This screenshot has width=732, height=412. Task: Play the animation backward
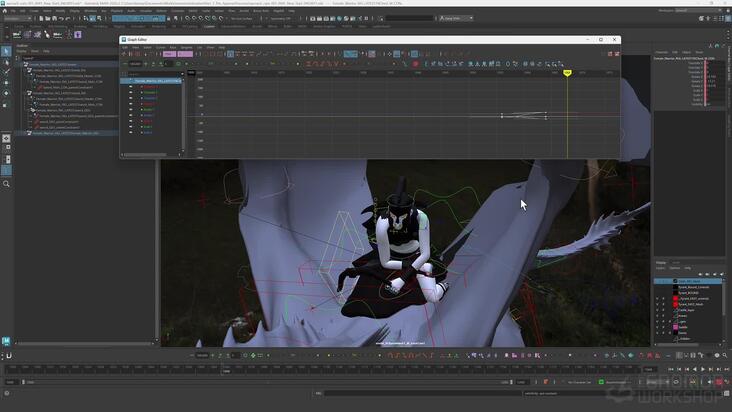coord(695,369)
